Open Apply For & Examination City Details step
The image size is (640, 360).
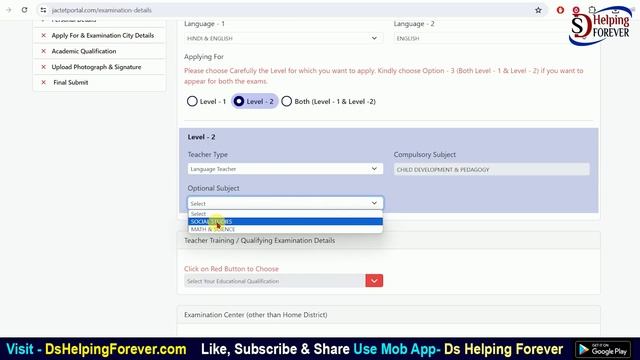[103, 36]
